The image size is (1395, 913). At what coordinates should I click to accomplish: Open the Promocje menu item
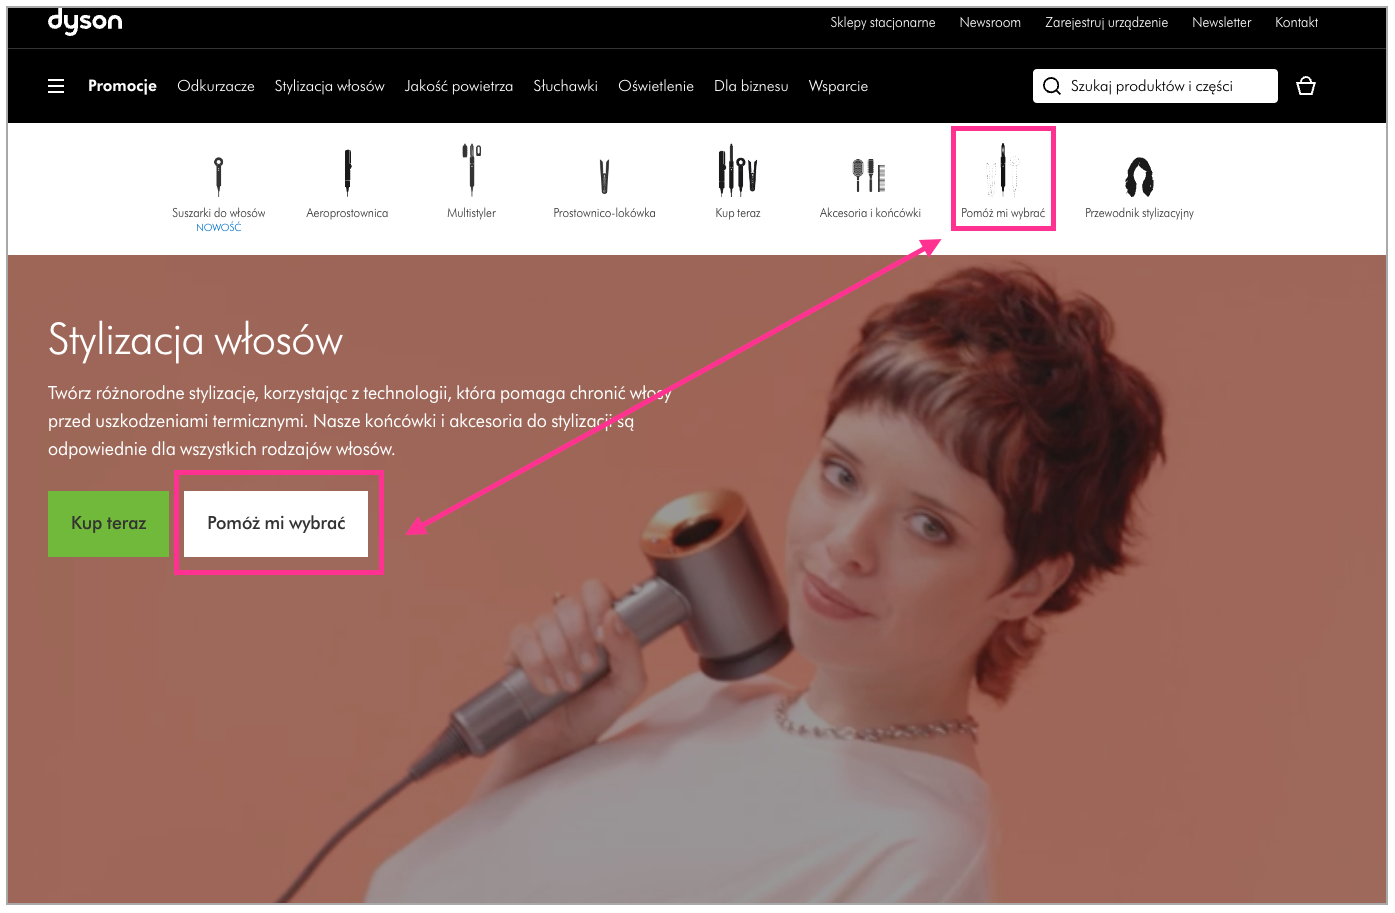(122, 86)
